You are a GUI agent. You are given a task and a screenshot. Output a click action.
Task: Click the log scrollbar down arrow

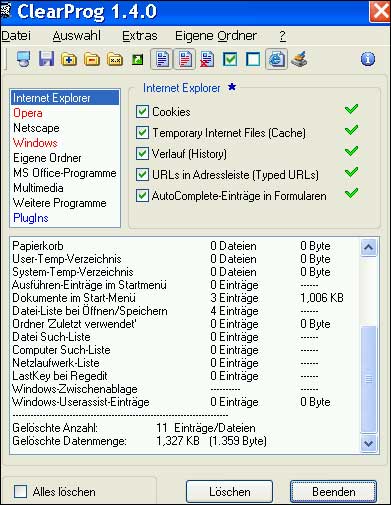369,443
